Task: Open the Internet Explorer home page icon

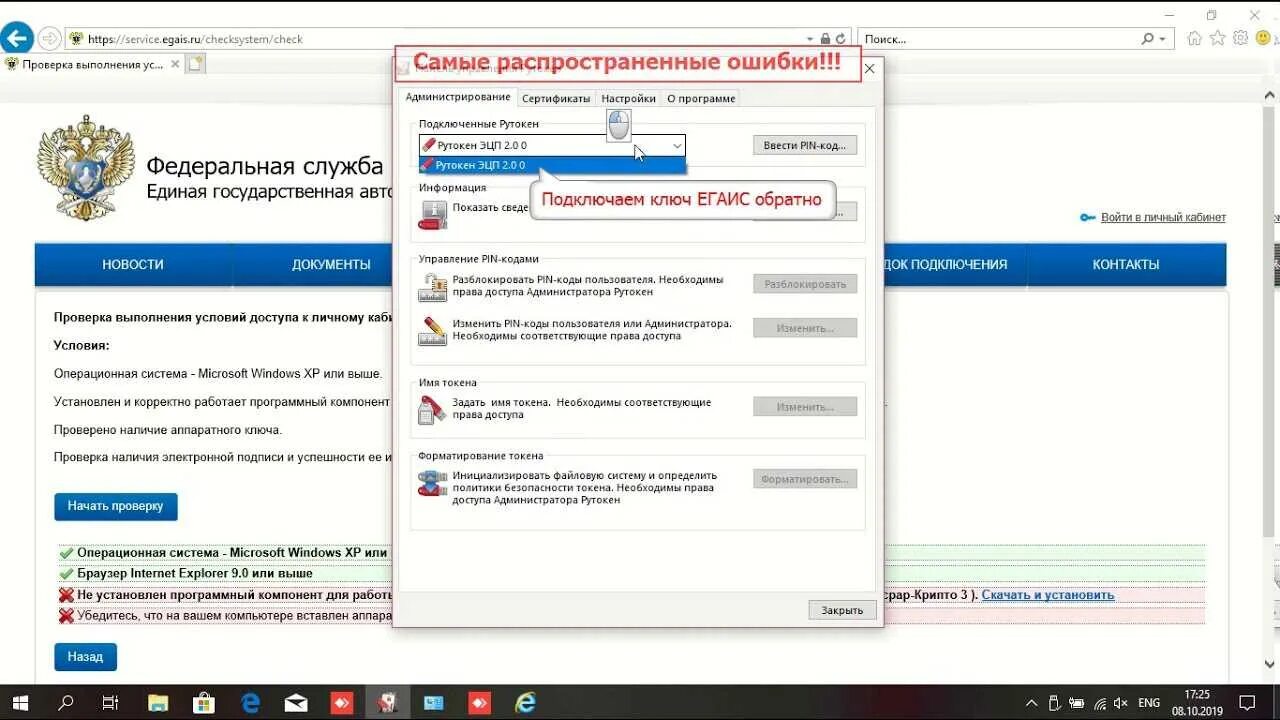Action: coord(1194,38)
